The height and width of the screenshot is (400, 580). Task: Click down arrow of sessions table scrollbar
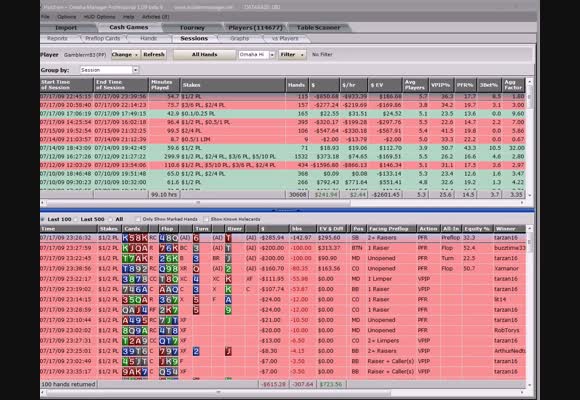[x=530, y=195]
